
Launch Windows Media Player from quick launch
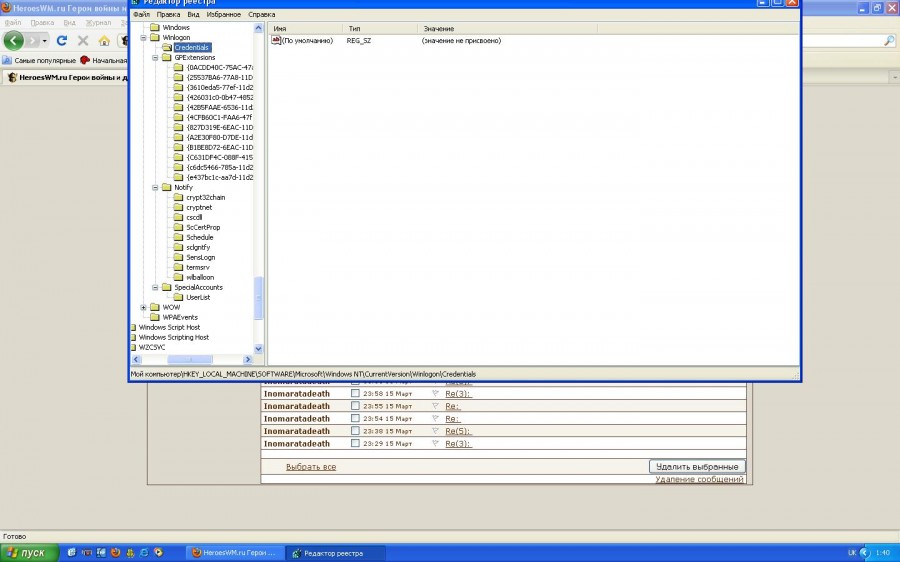point(158,553)
